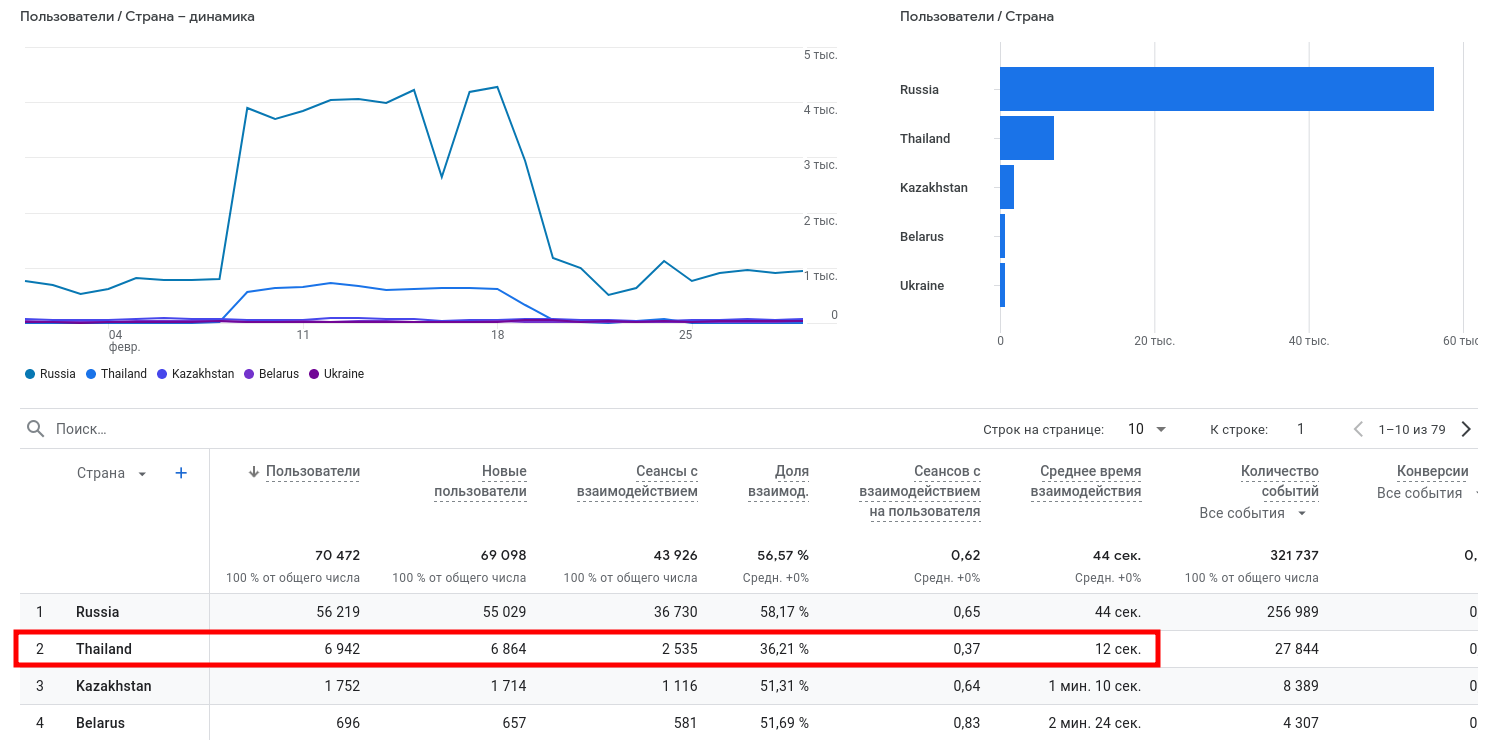Add a dimension with the plus icon

(x=181, y=473)
